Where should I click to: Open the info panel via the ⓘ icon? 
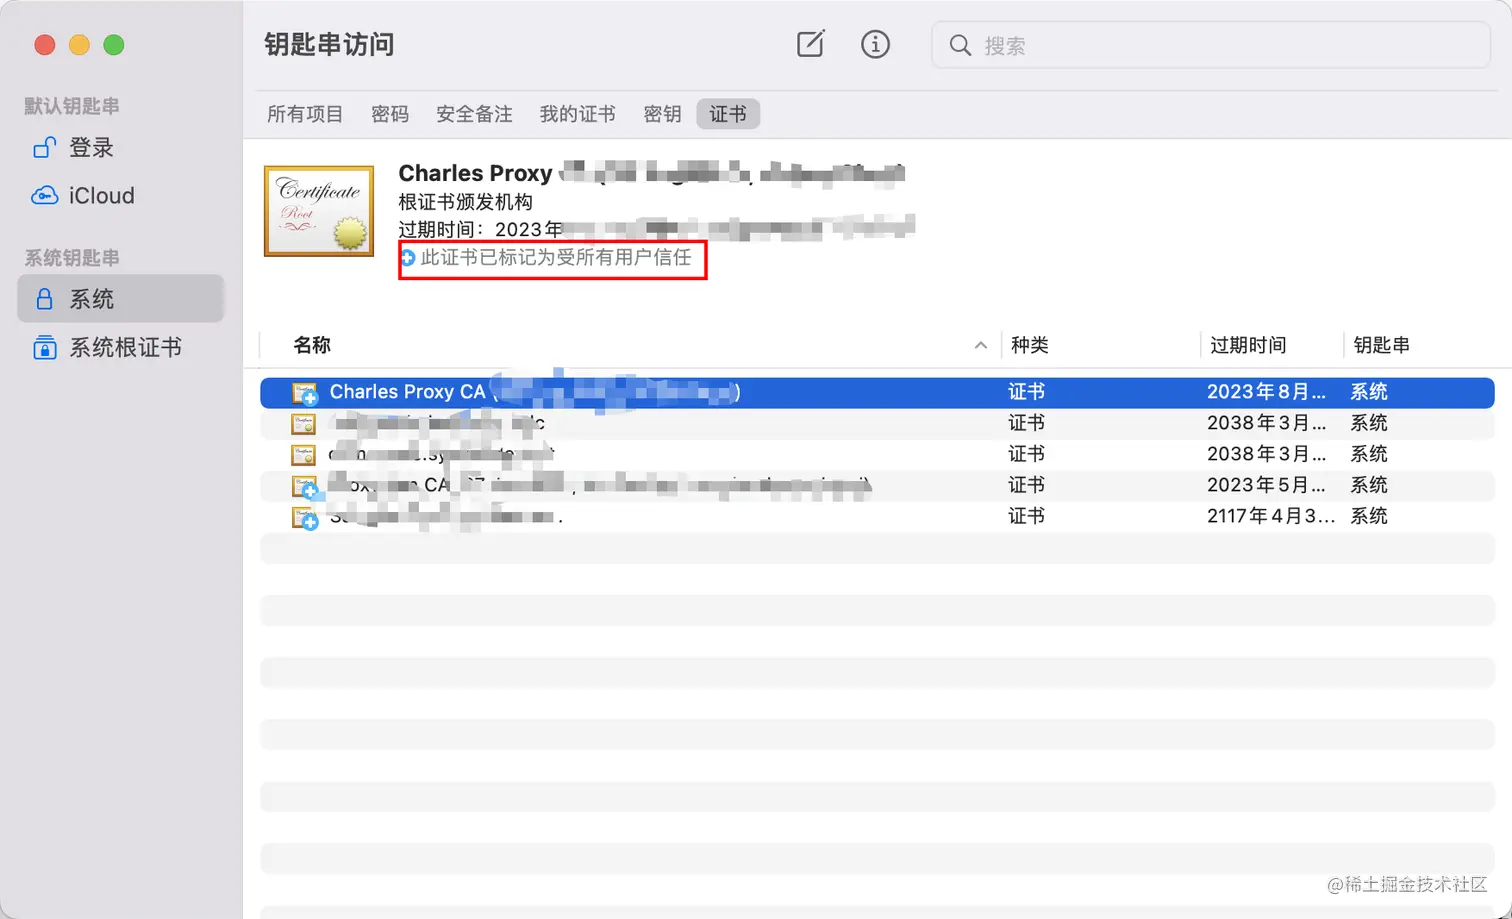tap(875, 44)
